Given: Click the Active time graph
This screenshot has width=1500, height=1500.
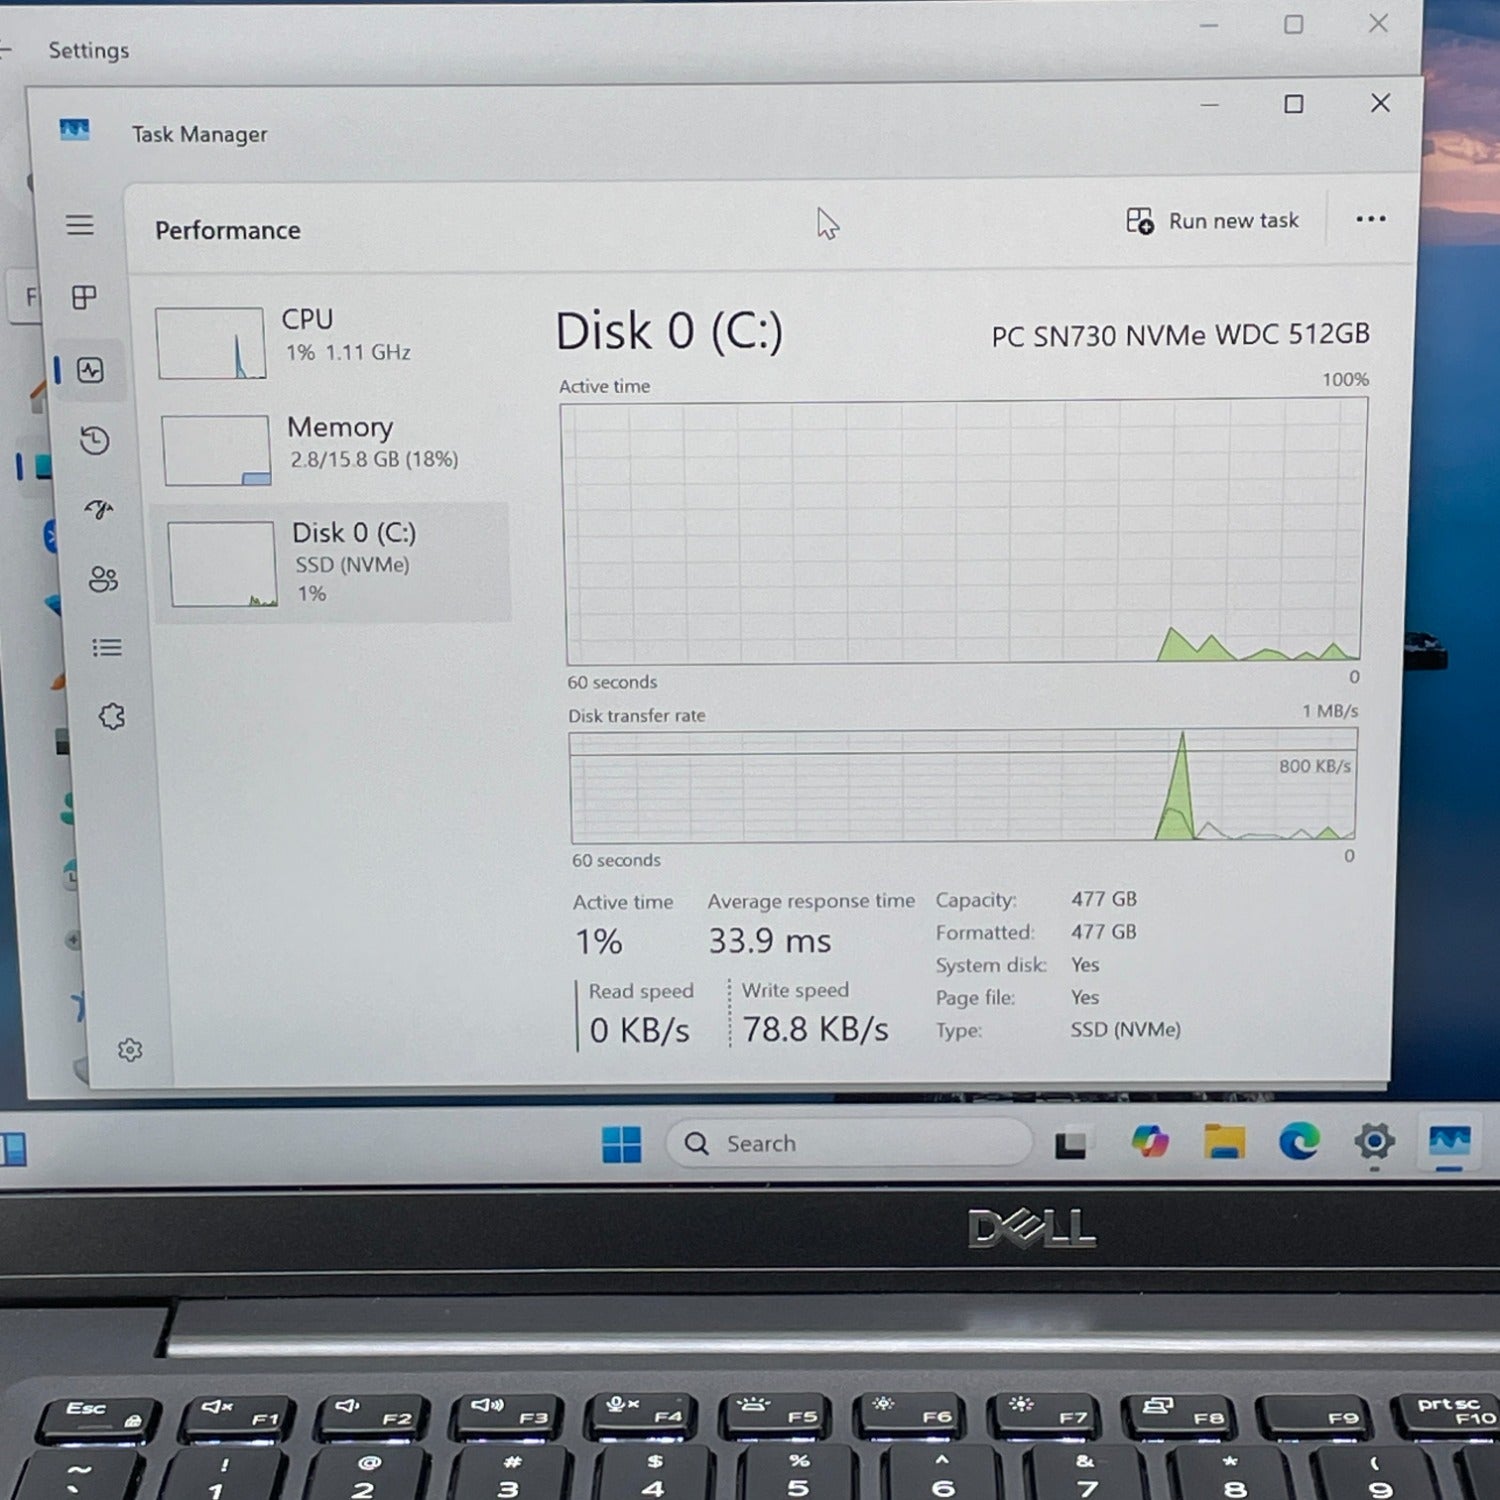Looking at the screenshot, I should point(963,532).
